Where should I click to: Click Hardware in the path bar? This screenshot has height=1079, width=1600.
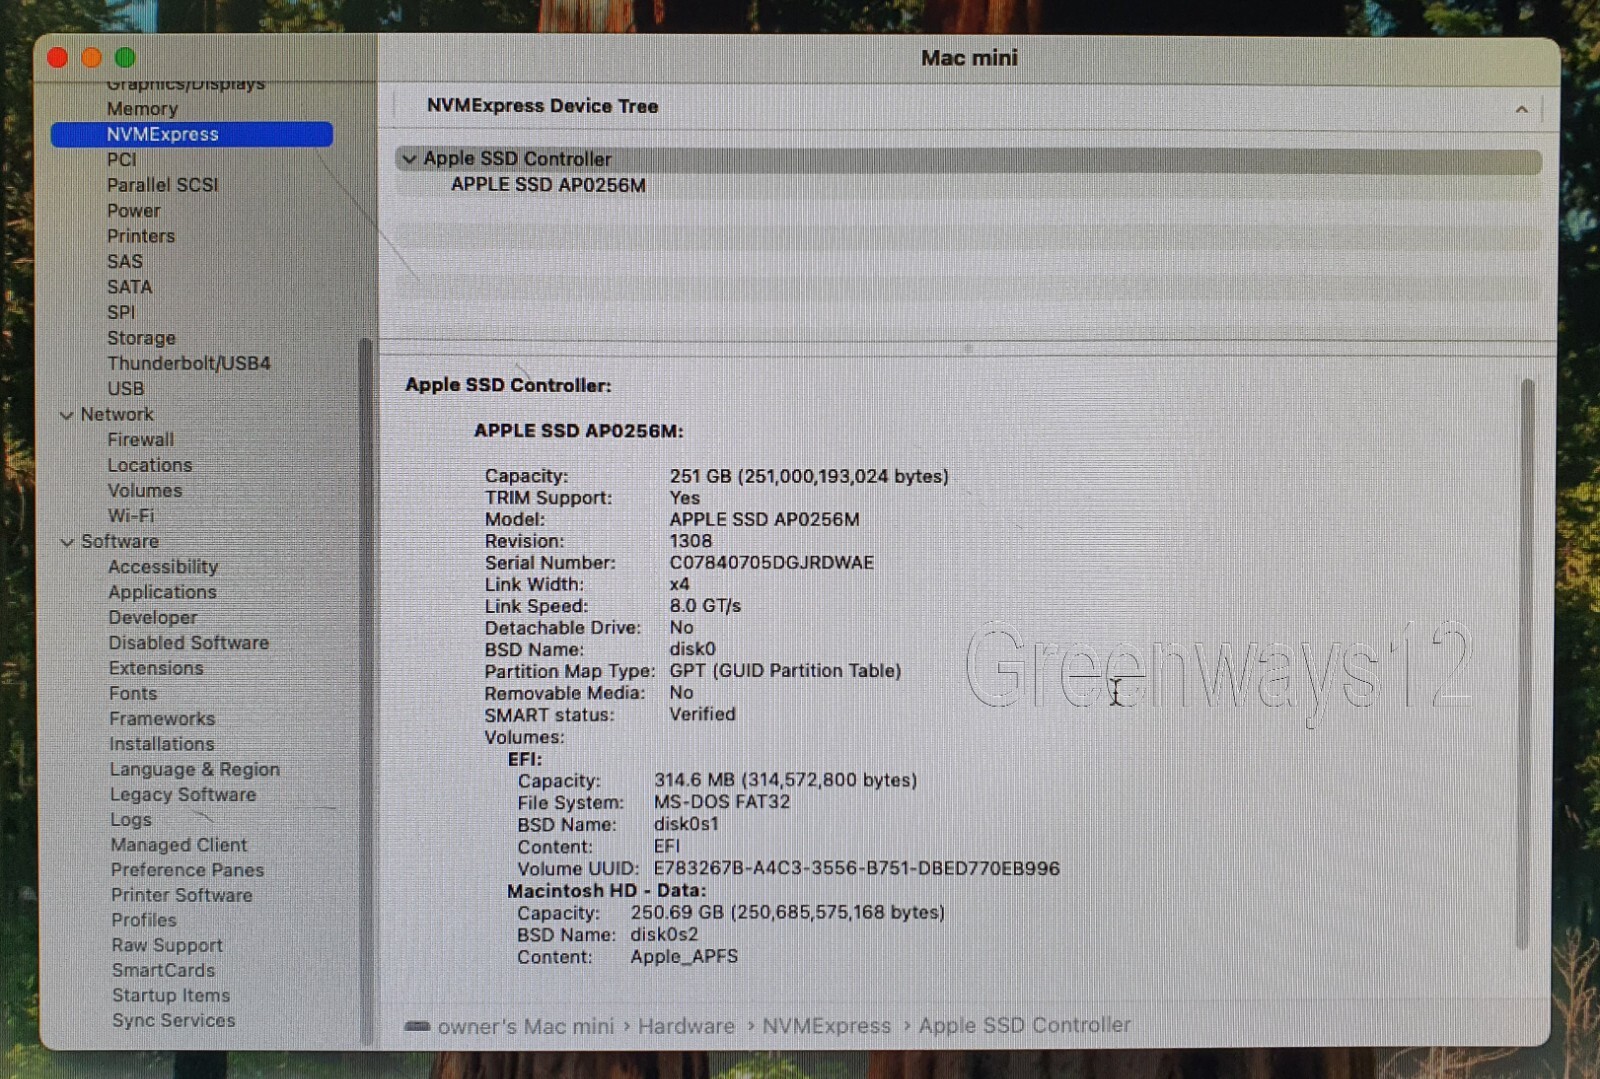coord(686,1026)
